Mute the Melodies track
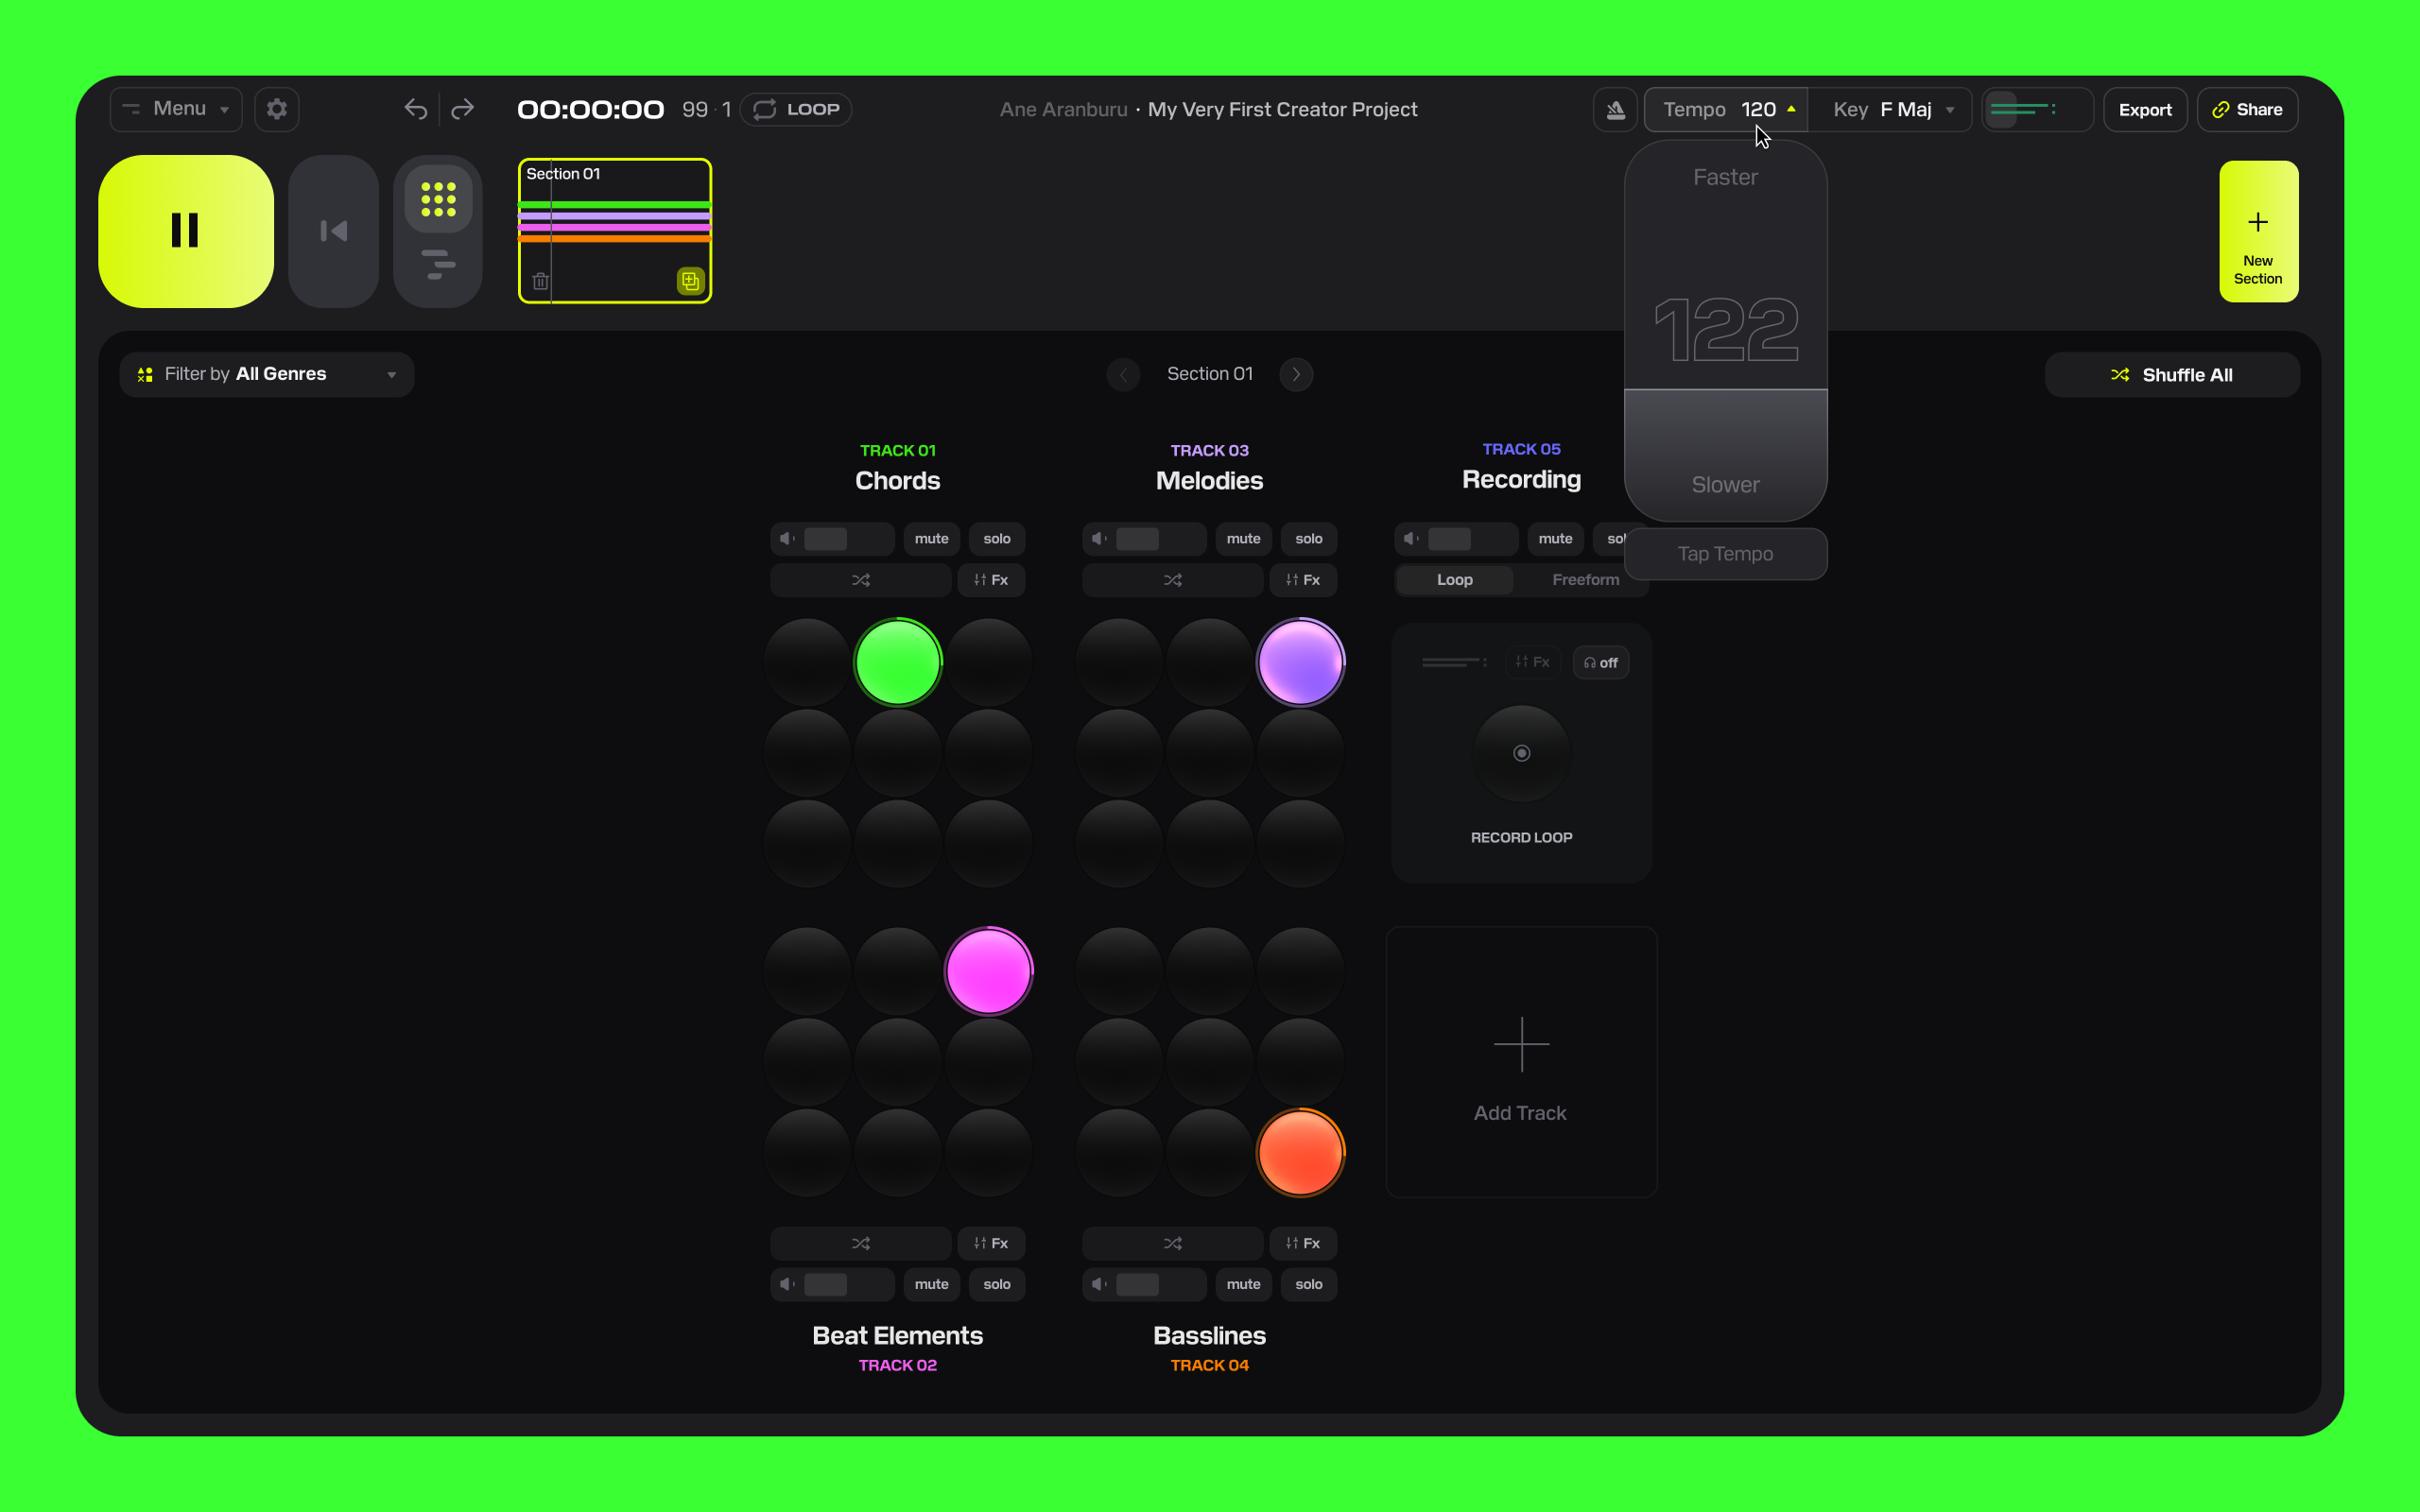The width and height of the screenshot is (2420, 1512). pyautogui.click(x=1243, y=539)
